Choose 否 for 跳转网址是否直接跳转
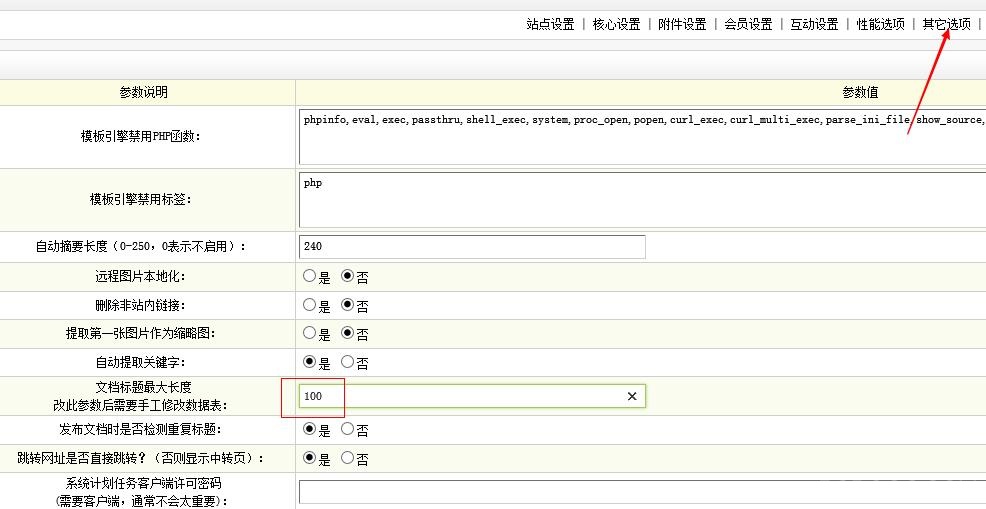The image size is (986, 509). click(x=347, y=458)
